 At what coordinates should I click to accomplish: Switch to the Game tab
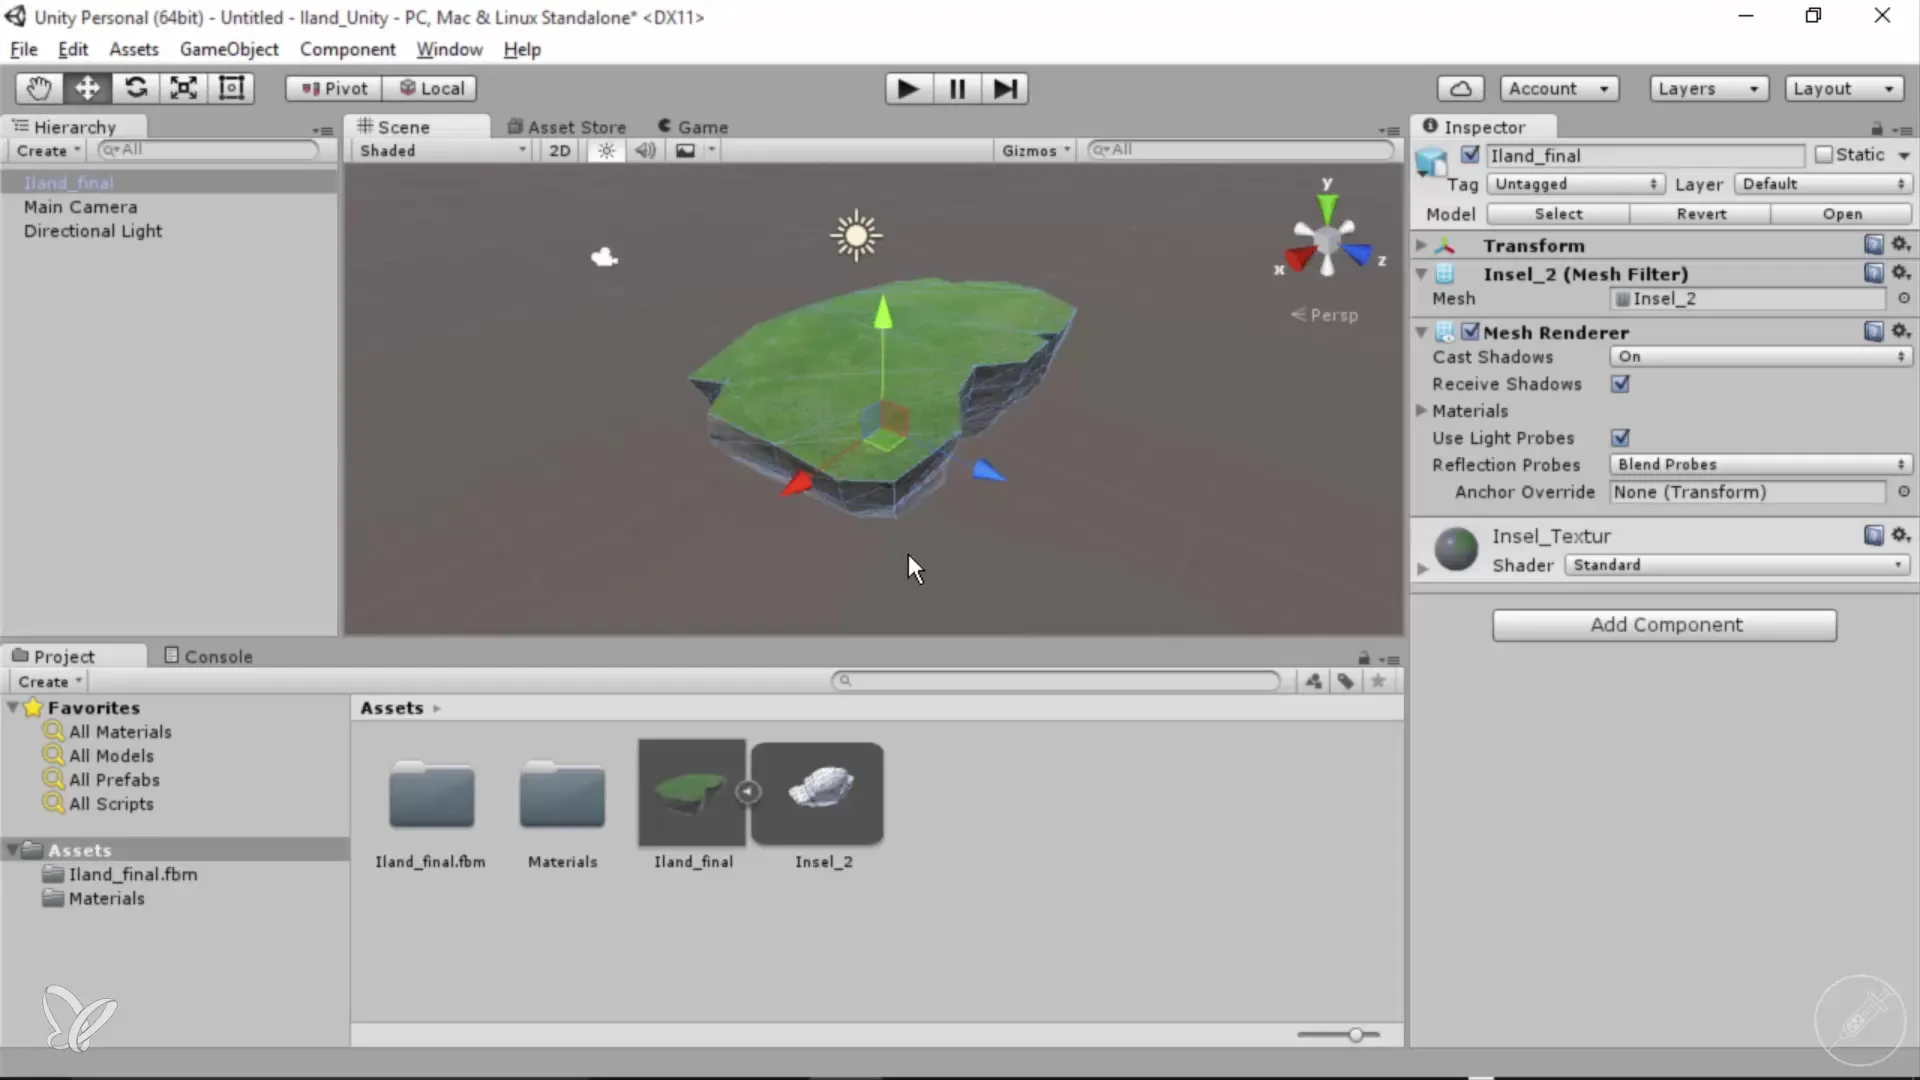tap(693, 127)
